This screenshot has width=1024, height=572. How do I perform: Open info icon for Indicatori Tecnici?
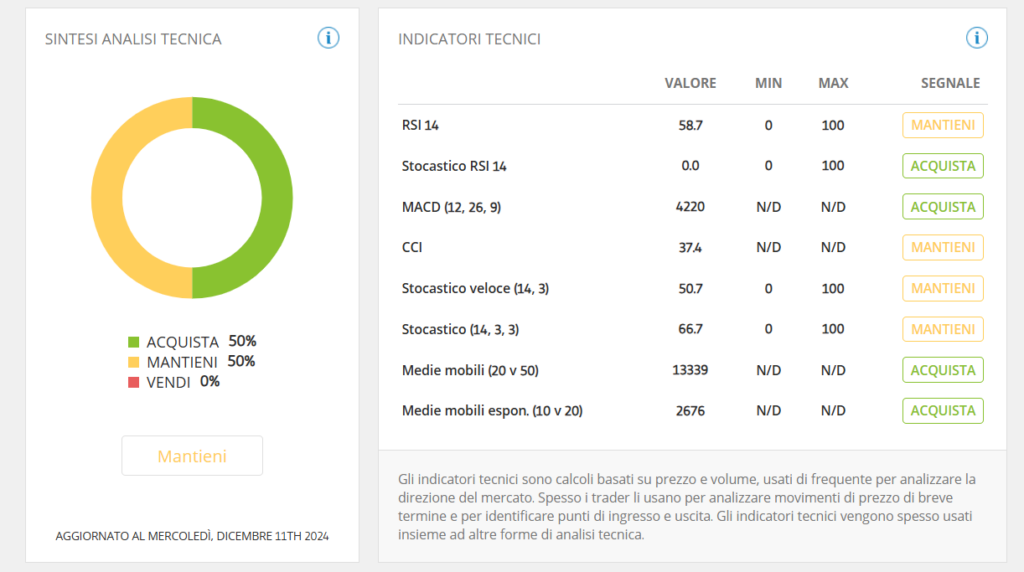pyautogui.click(x=977, y=38)
